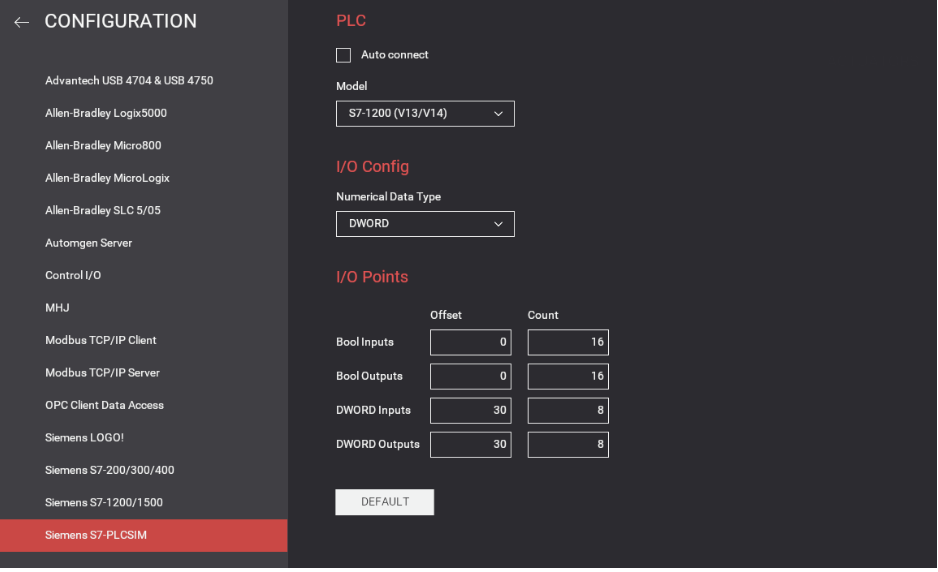Click the Bool Inputs Offset field
Screen dimensions: 938x572
[x=471, y=342]
